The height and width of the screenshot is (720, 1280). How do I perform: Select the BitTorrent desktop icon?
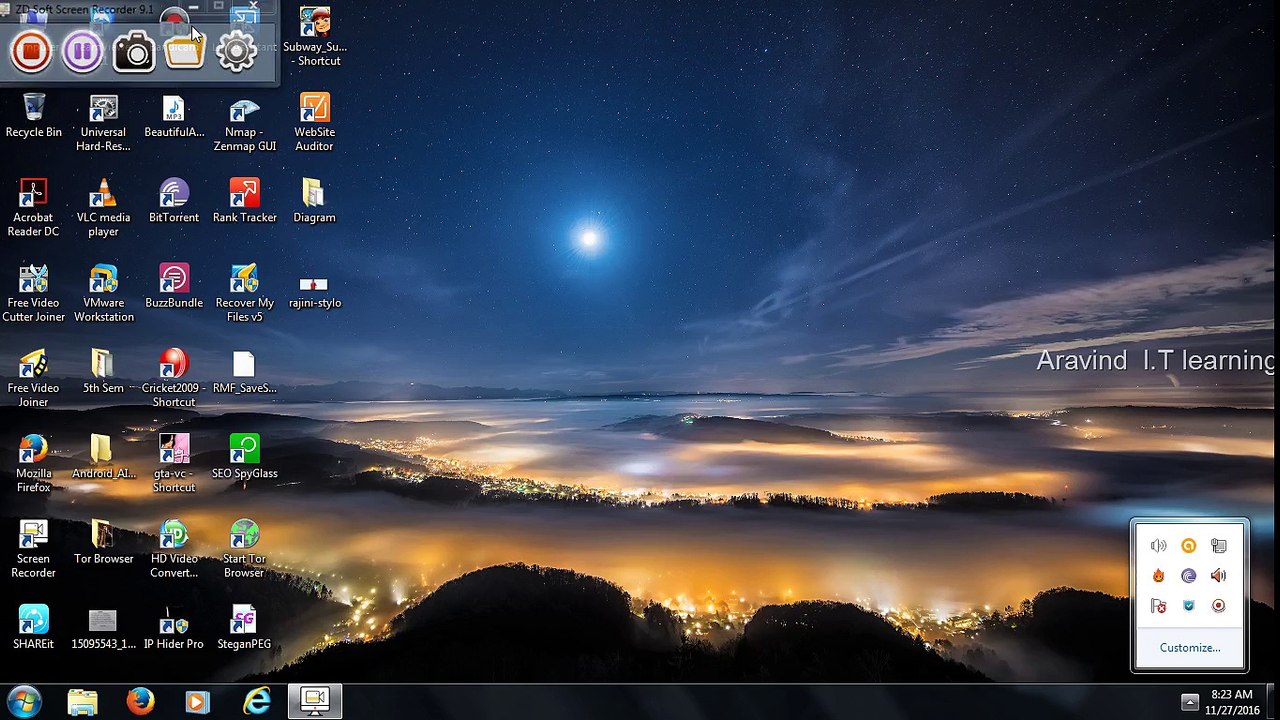[174, 202]
